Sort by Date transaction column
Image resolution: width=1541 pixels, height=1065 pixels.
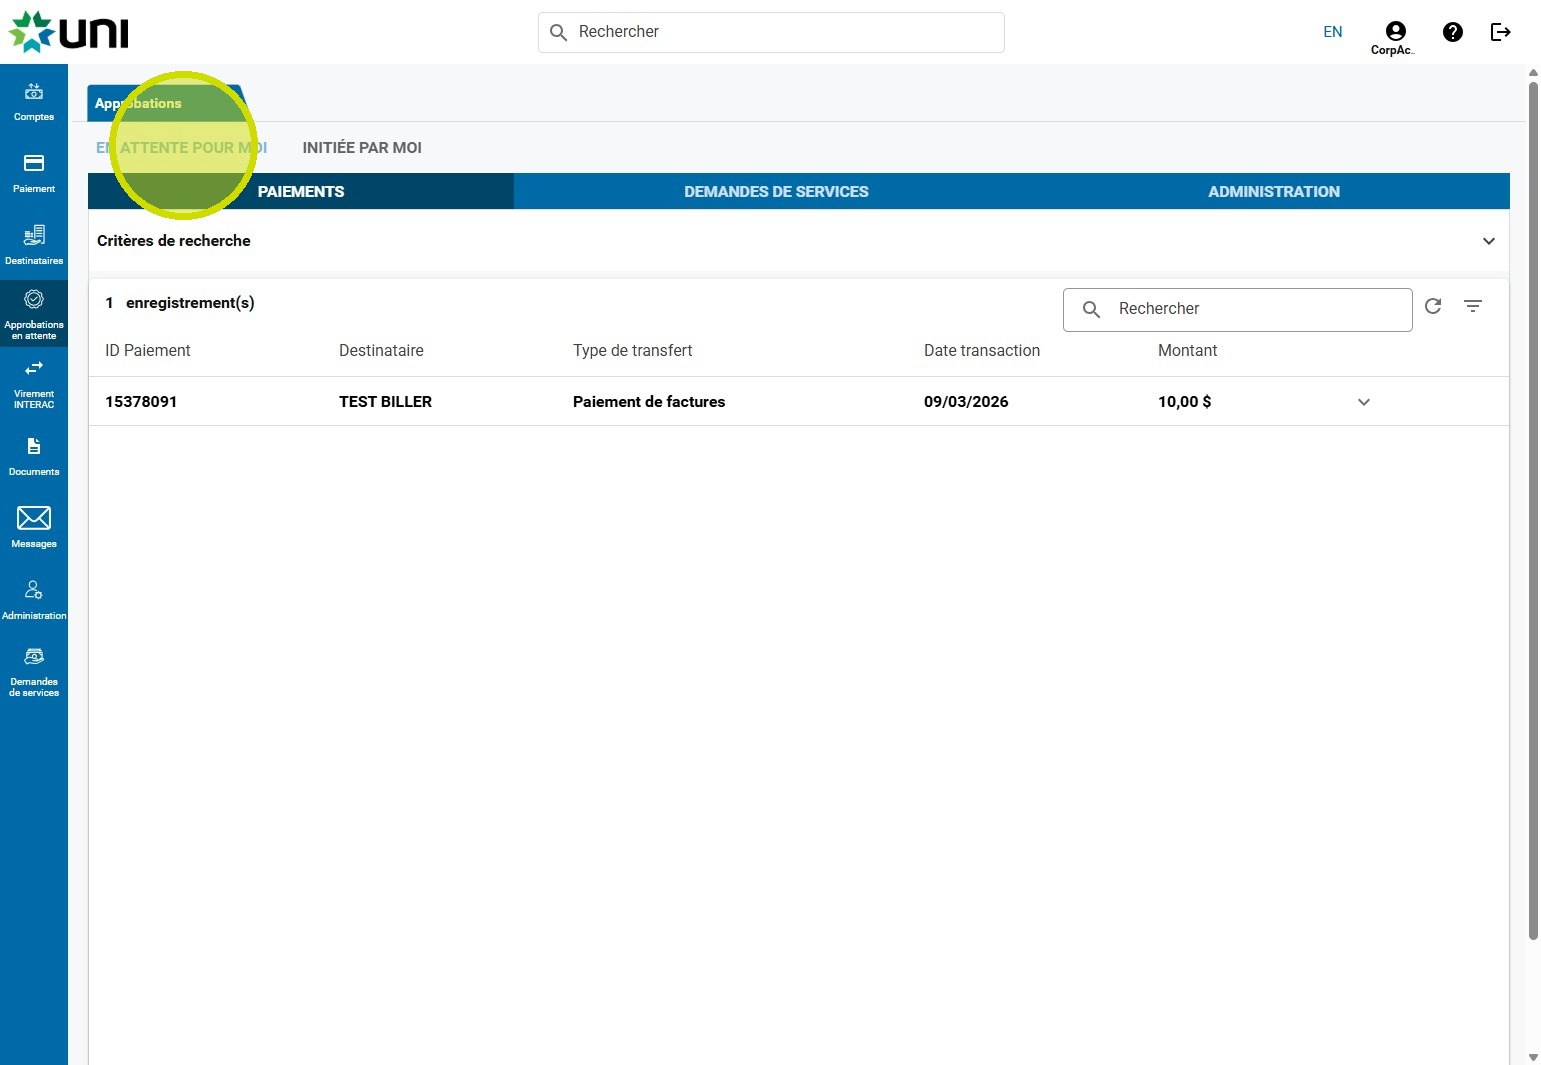(x=982, y=351)
